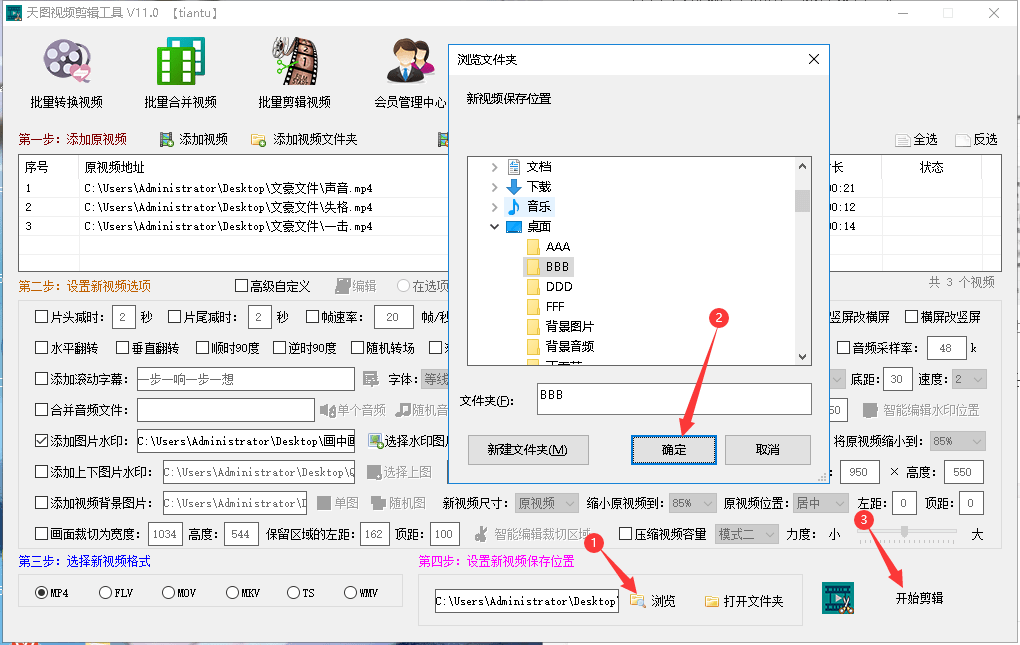Click the 开始剪辑 text button
This screenshot has height=645, width=1020.
[919, 598]
